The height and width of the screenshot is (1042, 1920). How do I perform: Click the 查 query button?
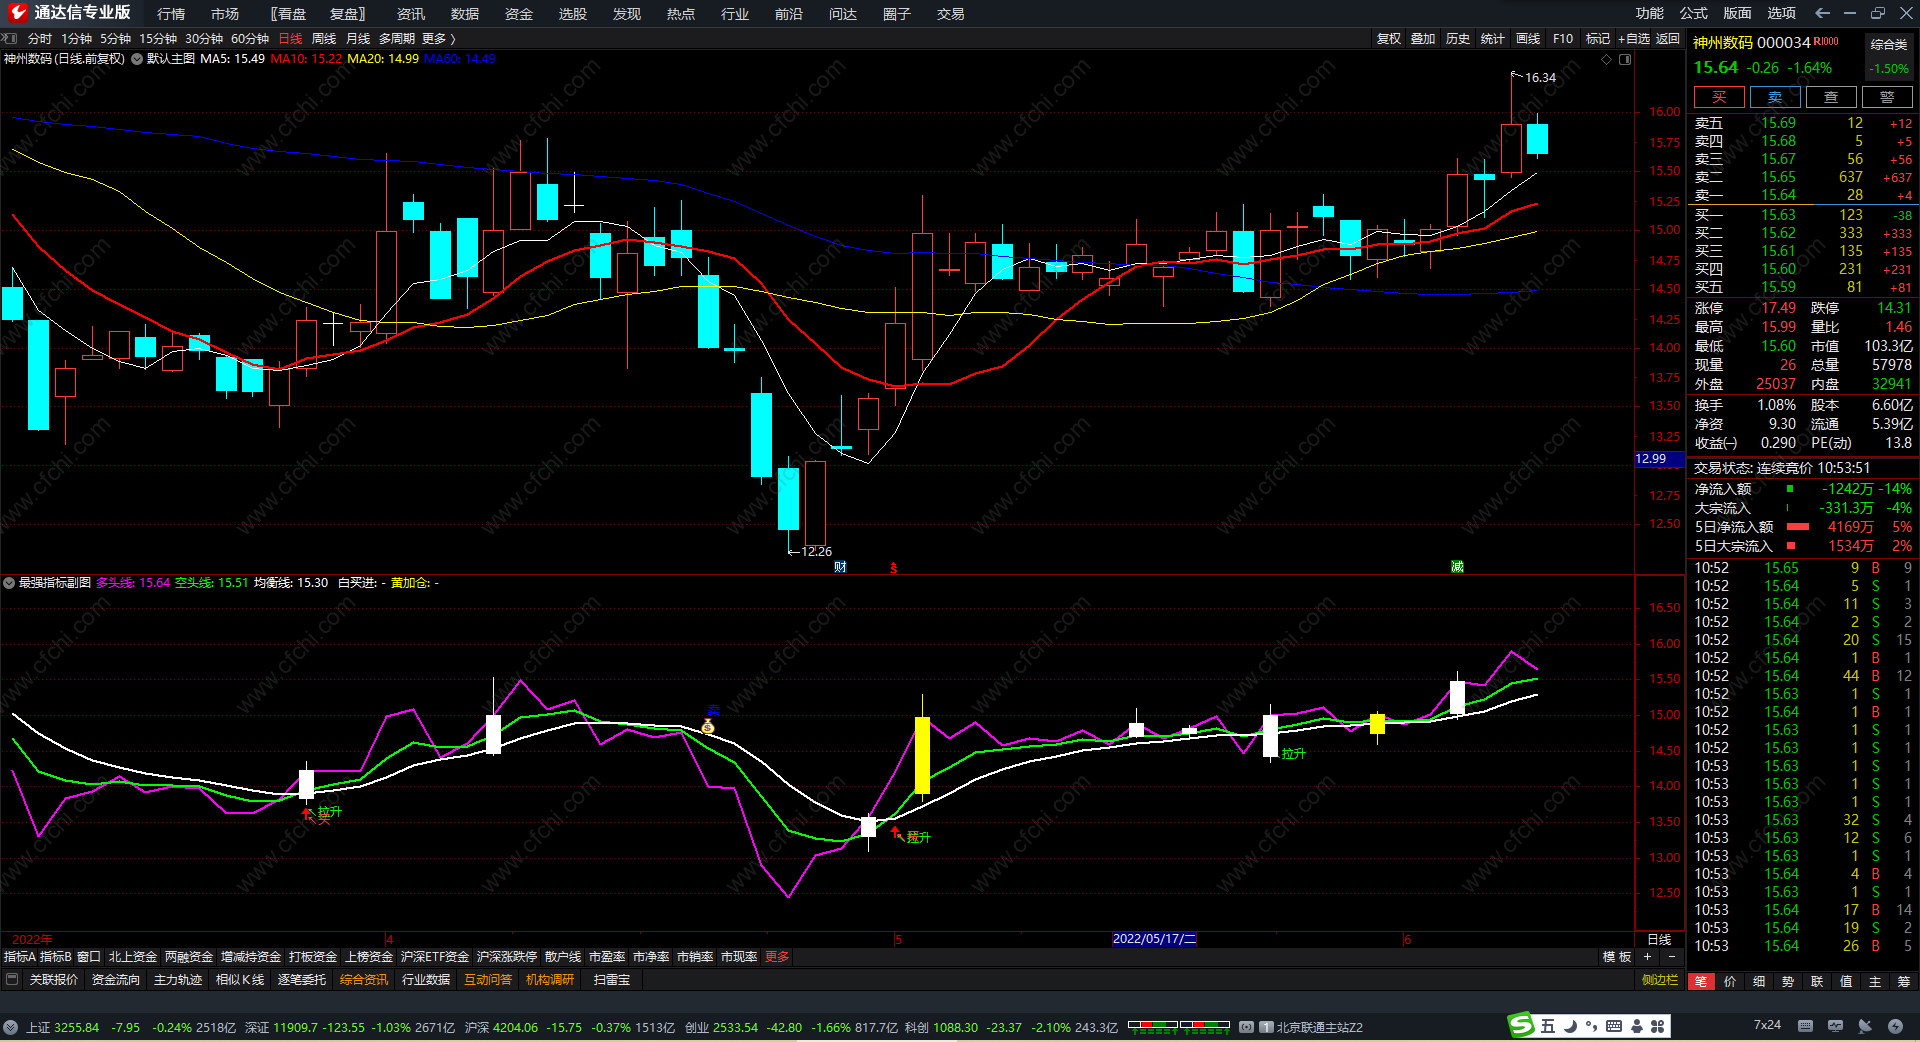coord(1831,97)
